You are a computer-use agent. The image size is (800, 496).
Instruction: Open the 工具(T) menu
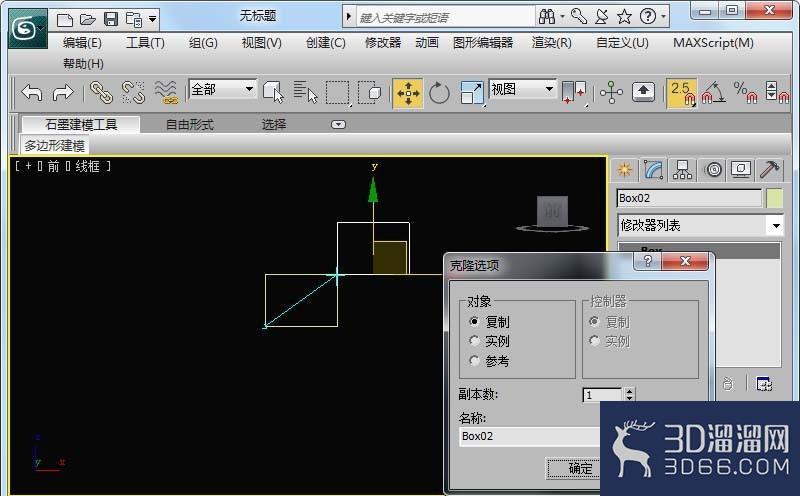tap(145, 43)
